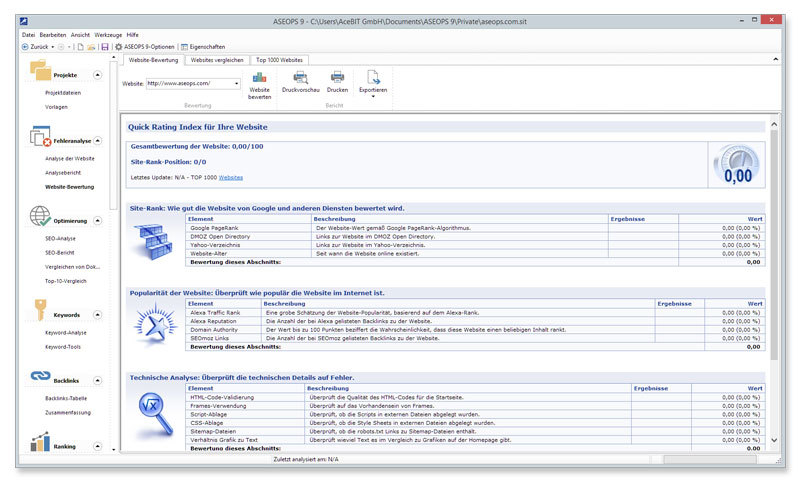Viewport: 800px width, 492px height.
Task: Open SEO-Bericht in sidebar
Action: (59, 253)
